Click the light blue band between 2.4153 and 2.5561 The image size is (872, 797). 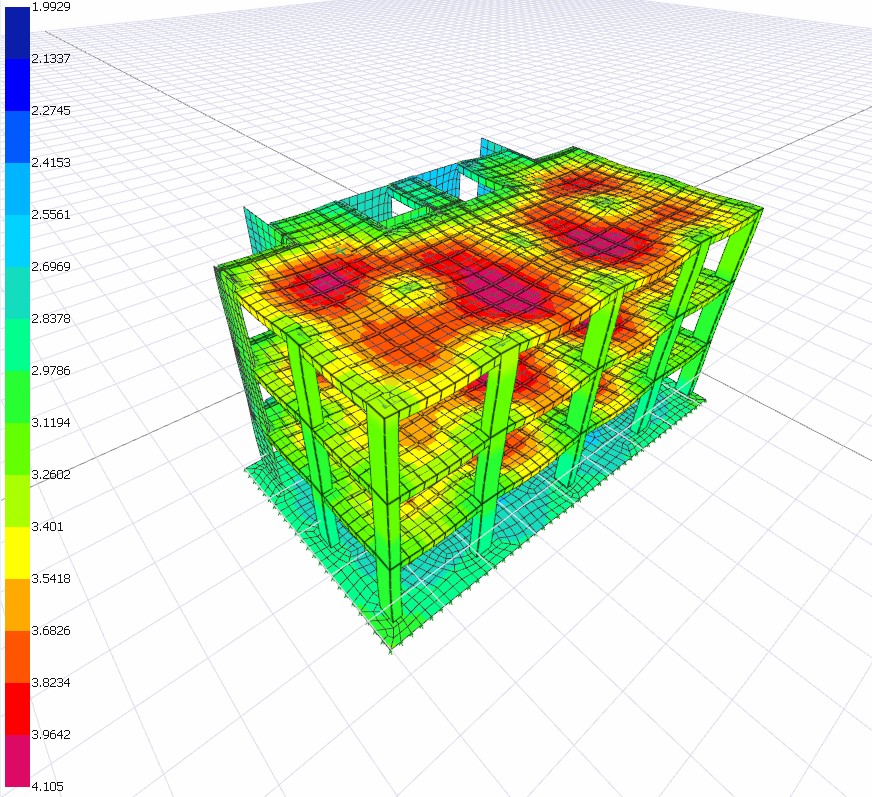(17, 189)
